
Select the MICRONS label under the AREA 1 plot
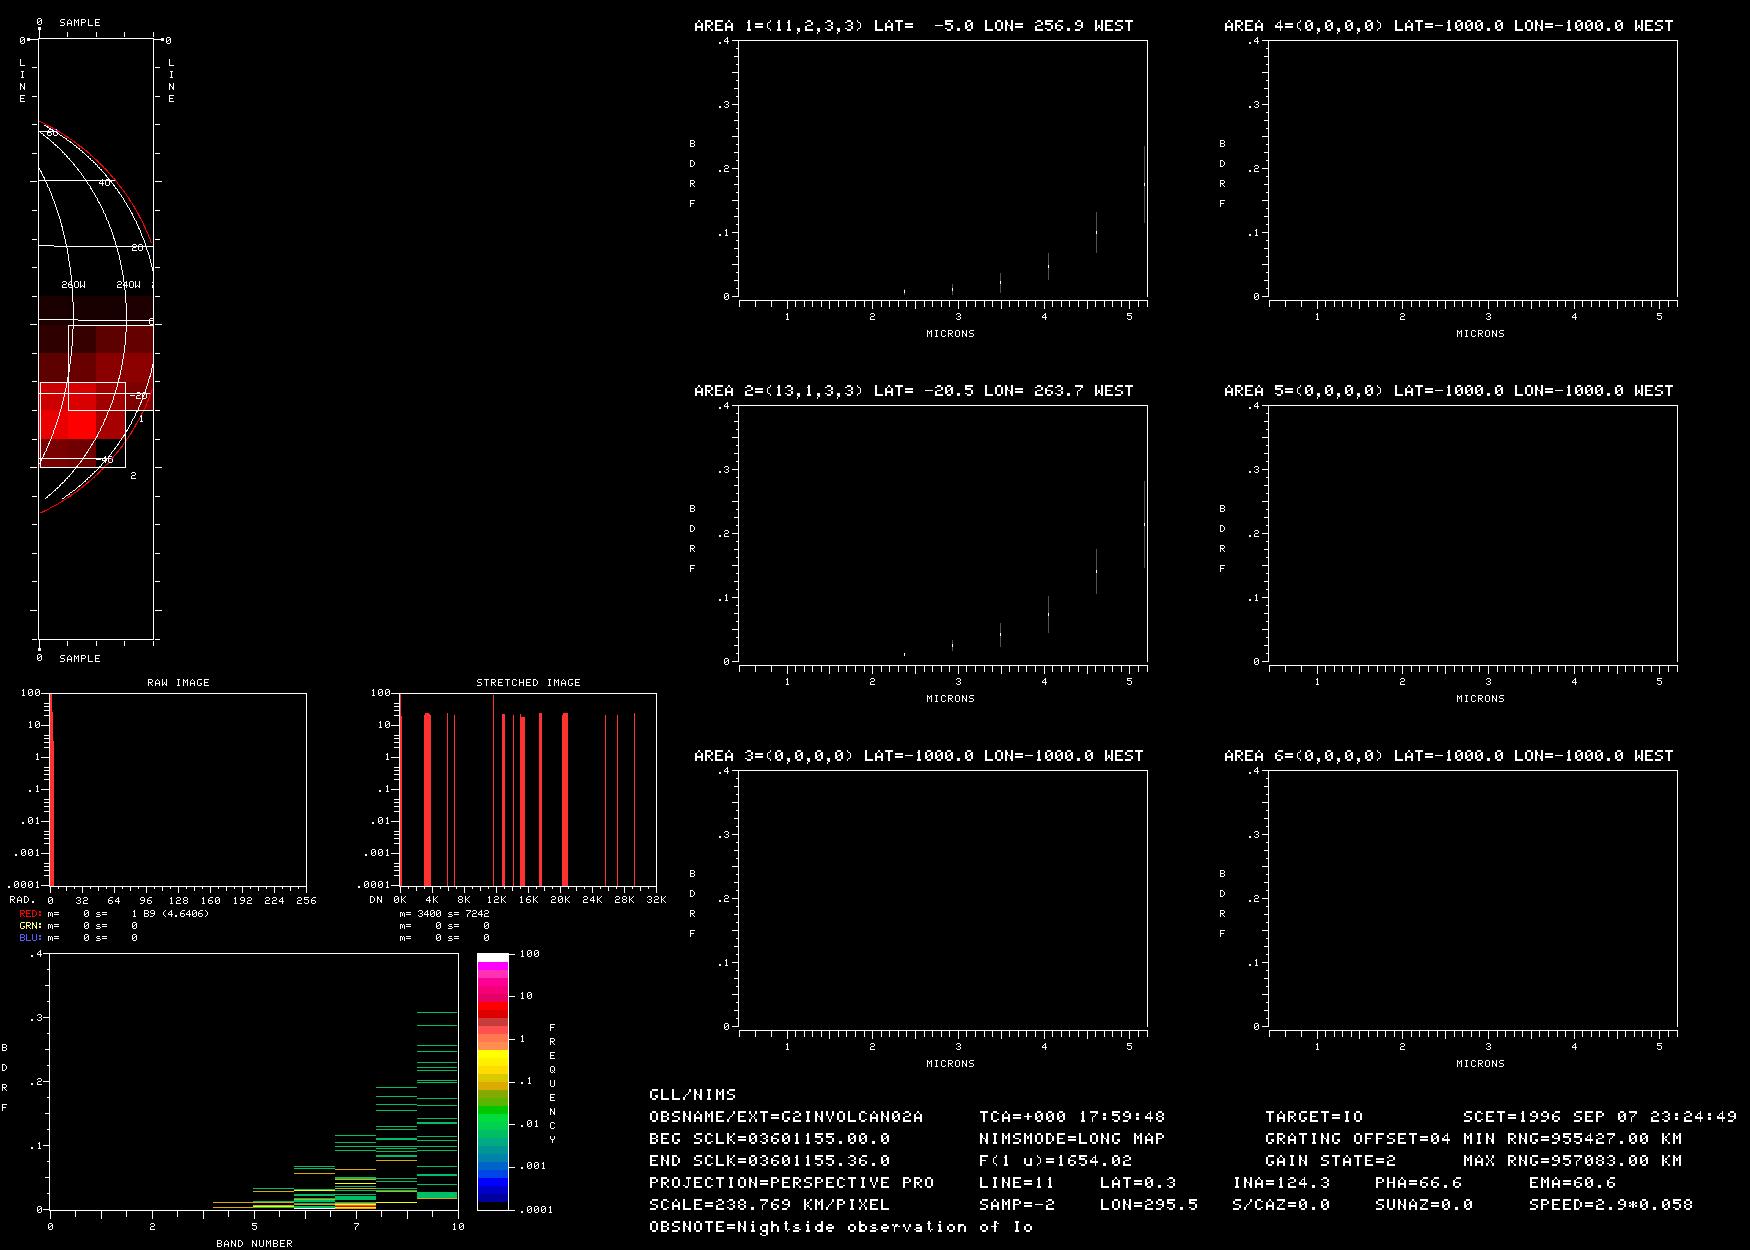click(x=950, y=334)
